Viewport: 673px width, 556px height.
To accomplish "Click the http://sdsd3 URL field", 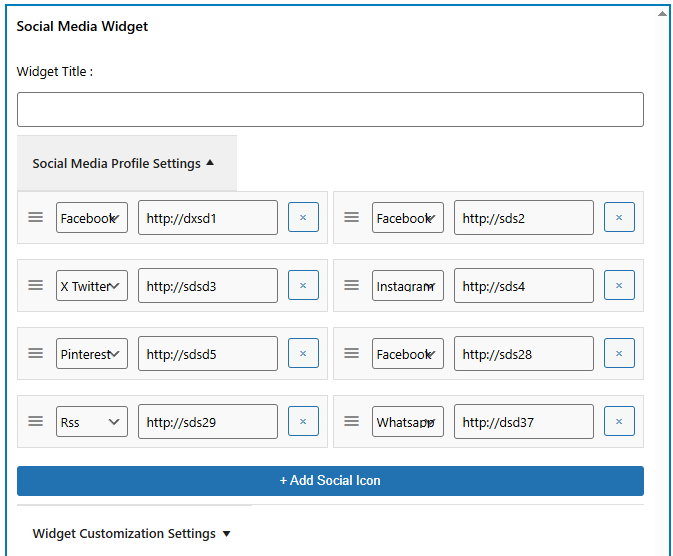I will [208, 286].
